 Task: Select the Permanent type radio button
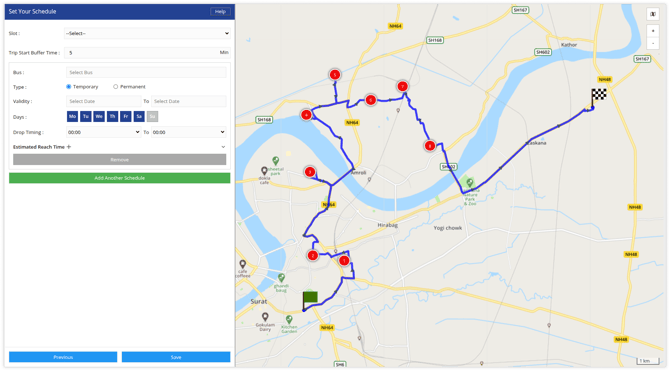coord(115,87)
